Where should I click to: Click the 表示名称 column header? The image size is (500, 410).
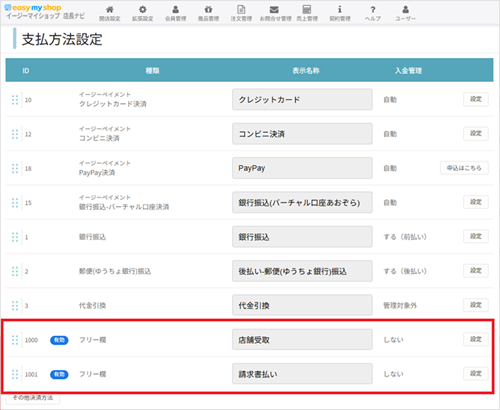(x=306, y=71)
